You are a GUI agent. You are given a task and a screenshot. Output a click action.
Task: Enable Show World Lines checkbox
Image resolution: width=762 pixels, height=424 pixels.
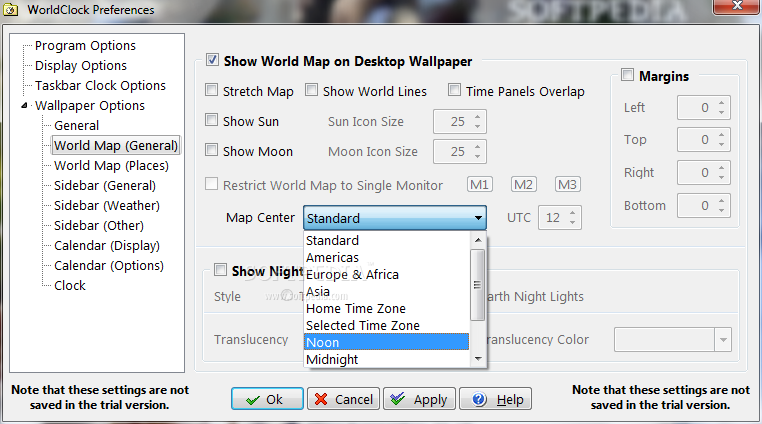(312, 90)
